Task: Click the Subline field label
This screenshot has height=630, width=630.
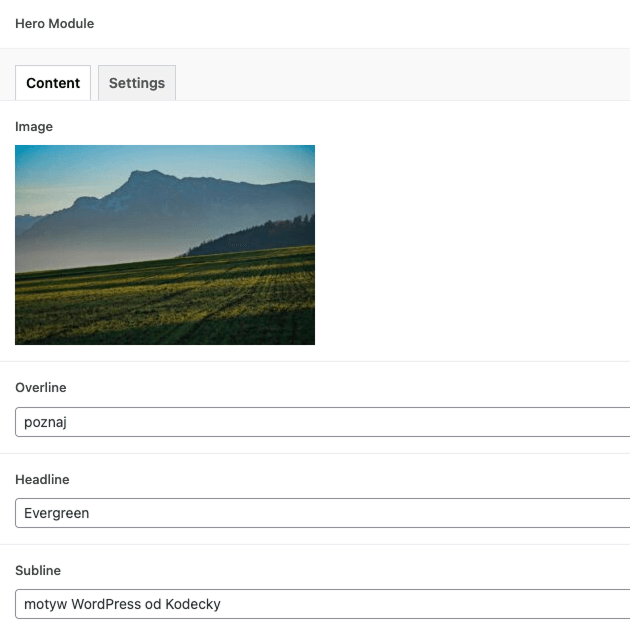Action: point(38,571)
